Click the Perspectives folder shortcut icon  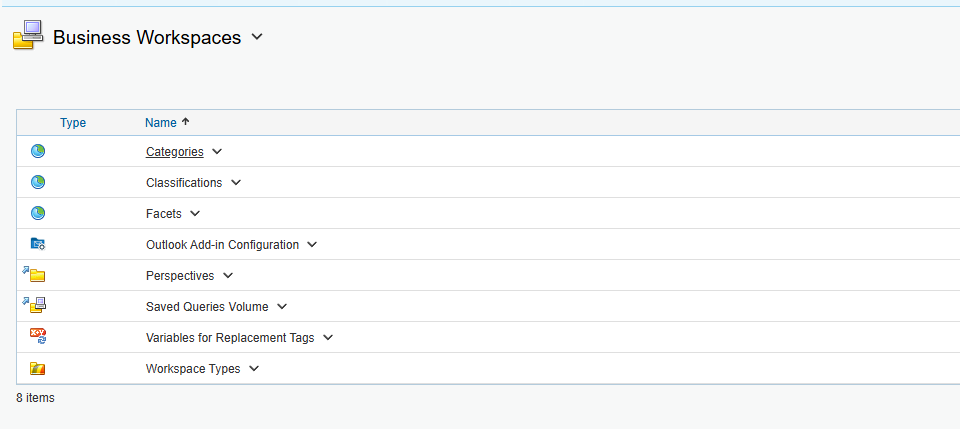[36, 275]
